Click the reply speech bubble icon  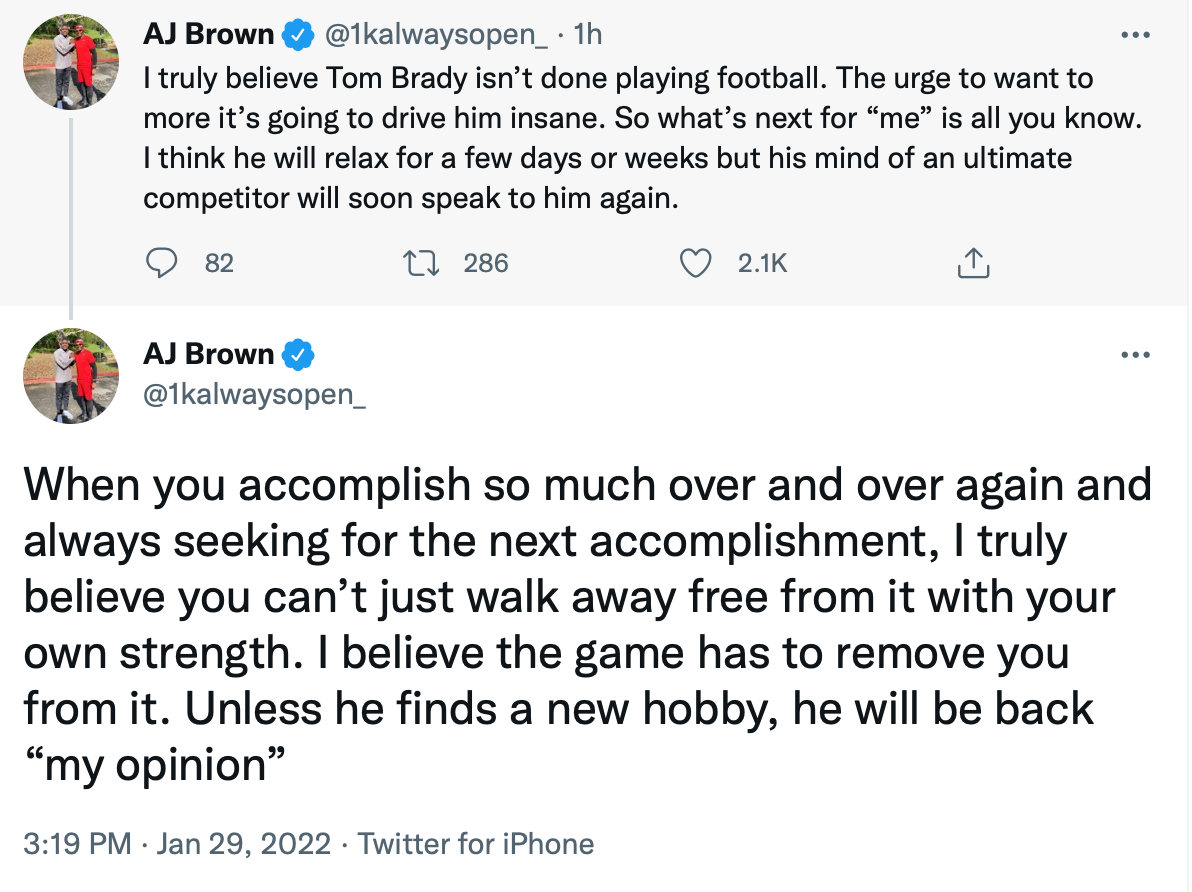[x=162, y=263]
